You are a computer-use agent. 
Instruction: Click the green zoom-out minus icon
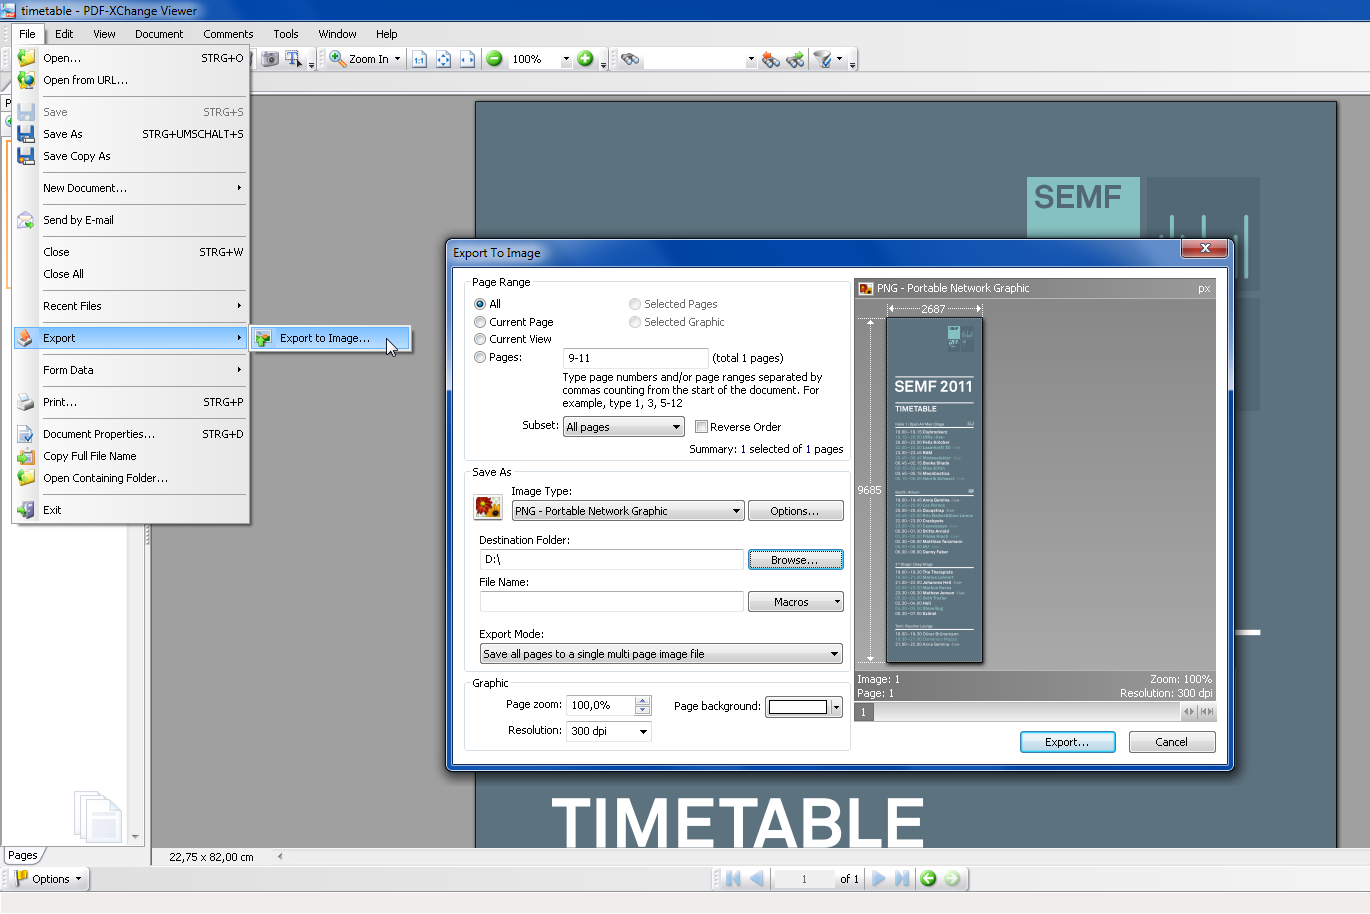coord(494,59)
